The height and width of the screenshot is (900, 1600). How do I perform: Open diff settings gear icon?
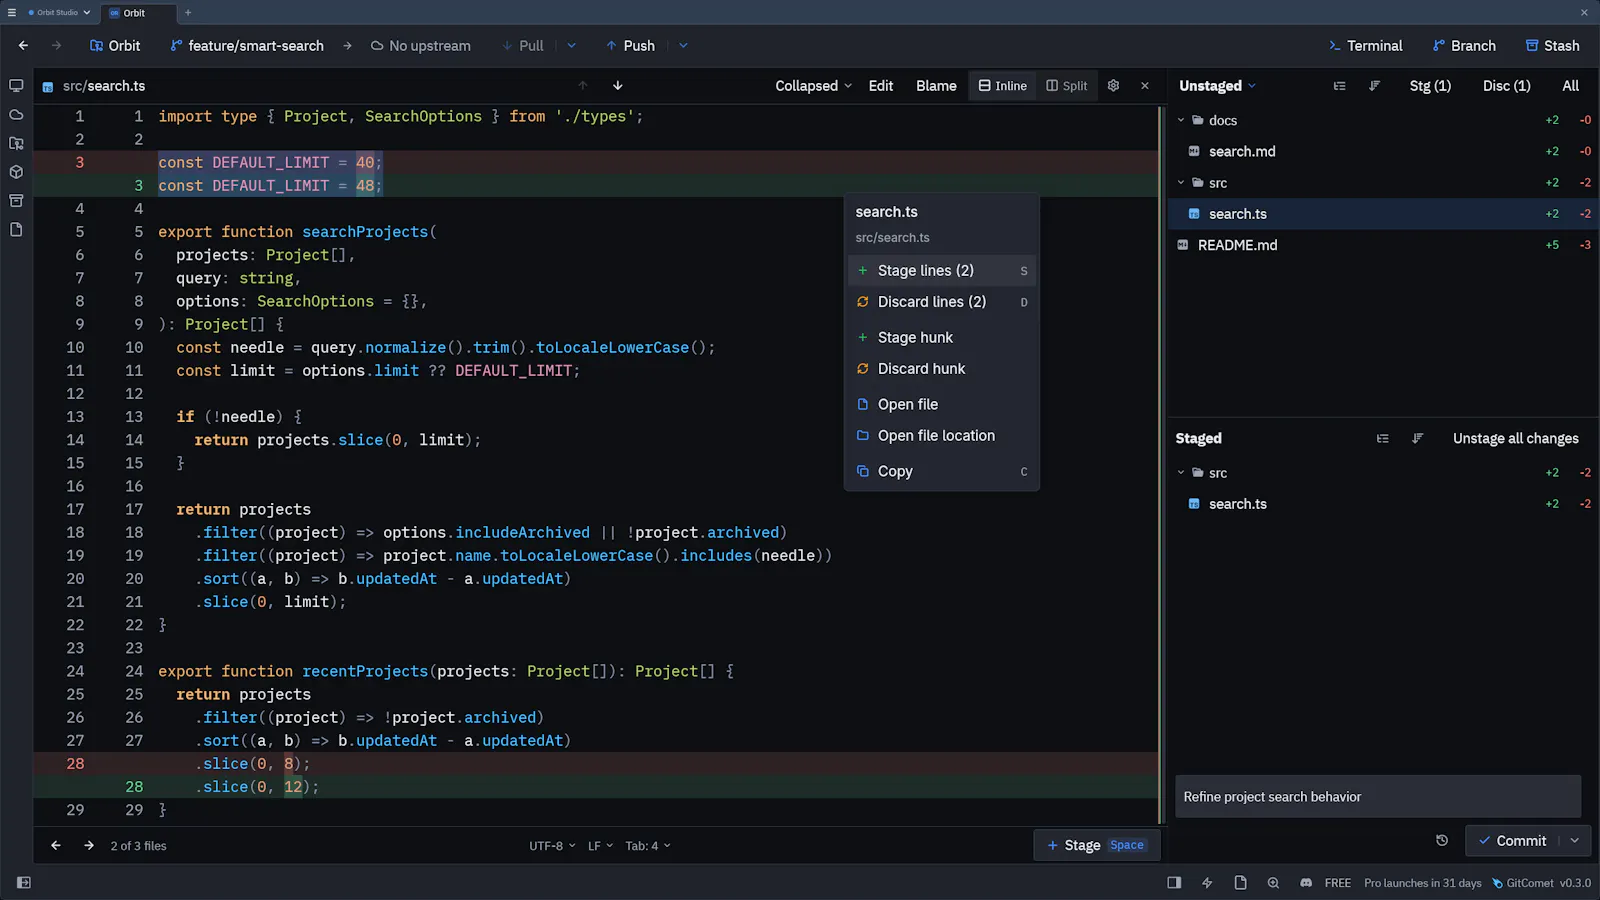coord(1113,86)
